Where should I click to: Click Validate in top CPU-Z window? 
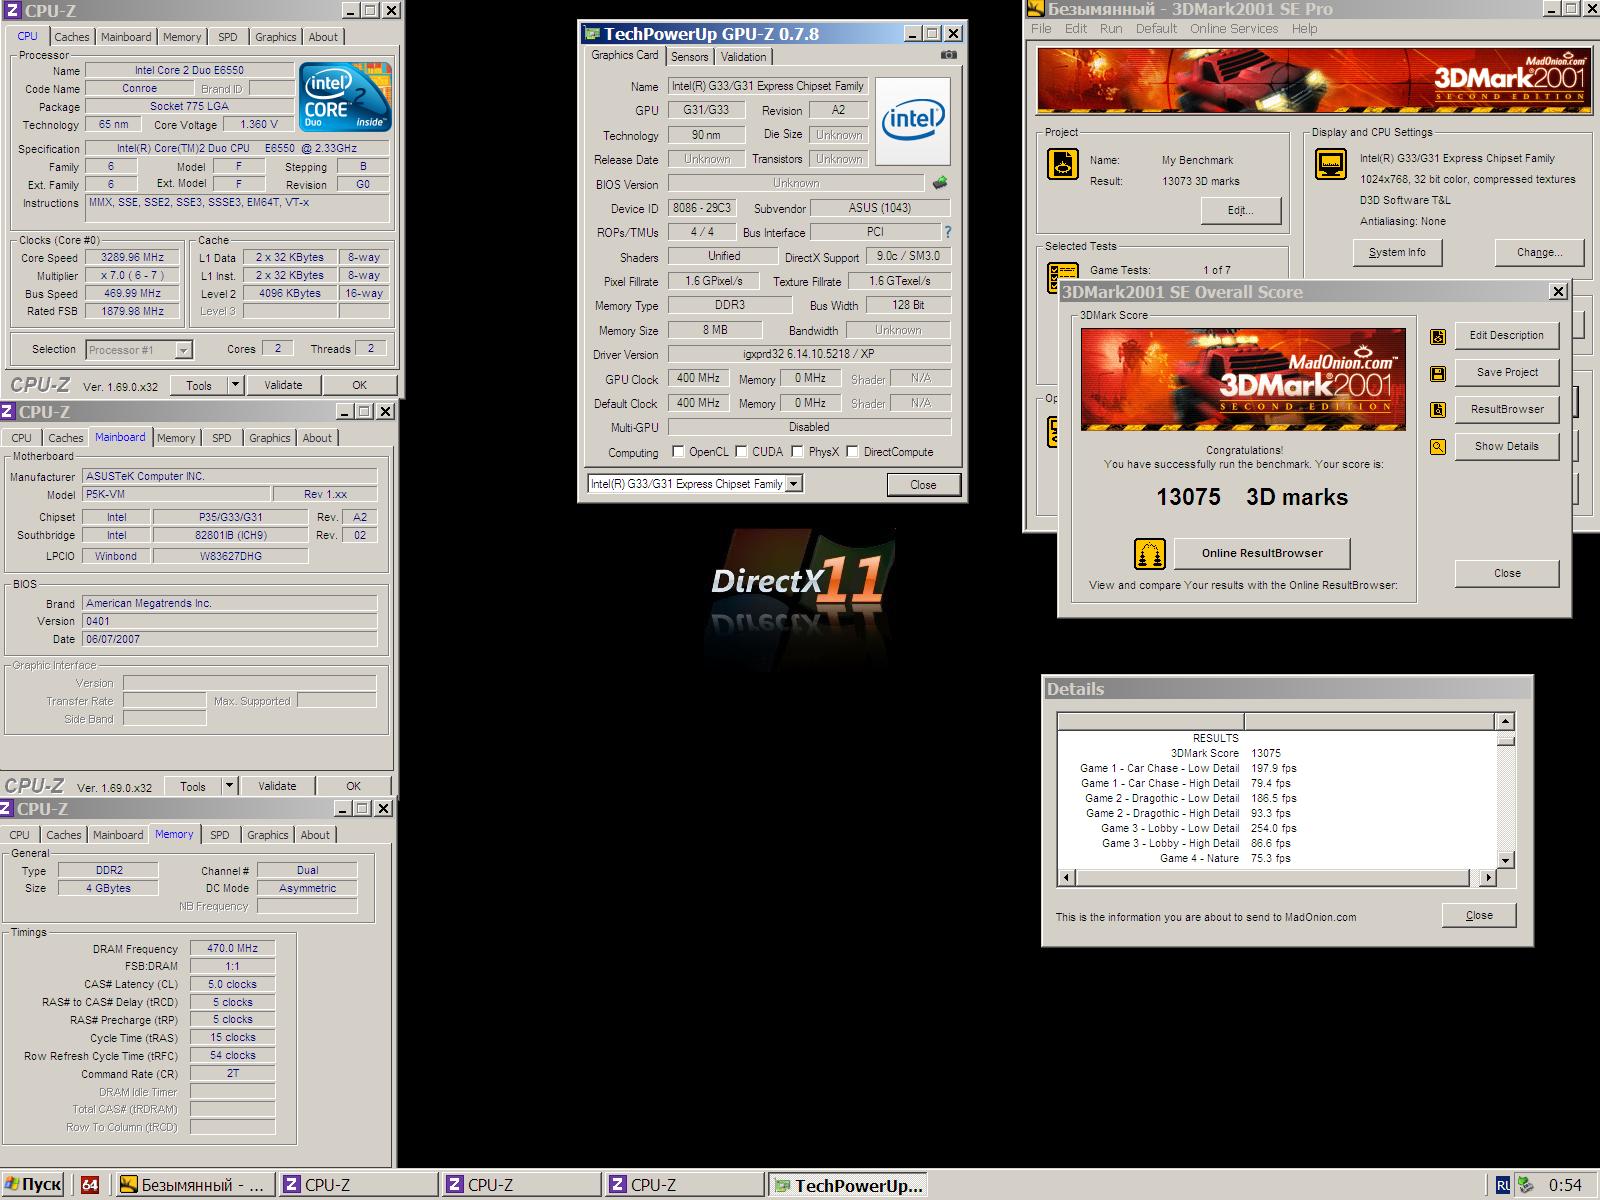[283, 385]
